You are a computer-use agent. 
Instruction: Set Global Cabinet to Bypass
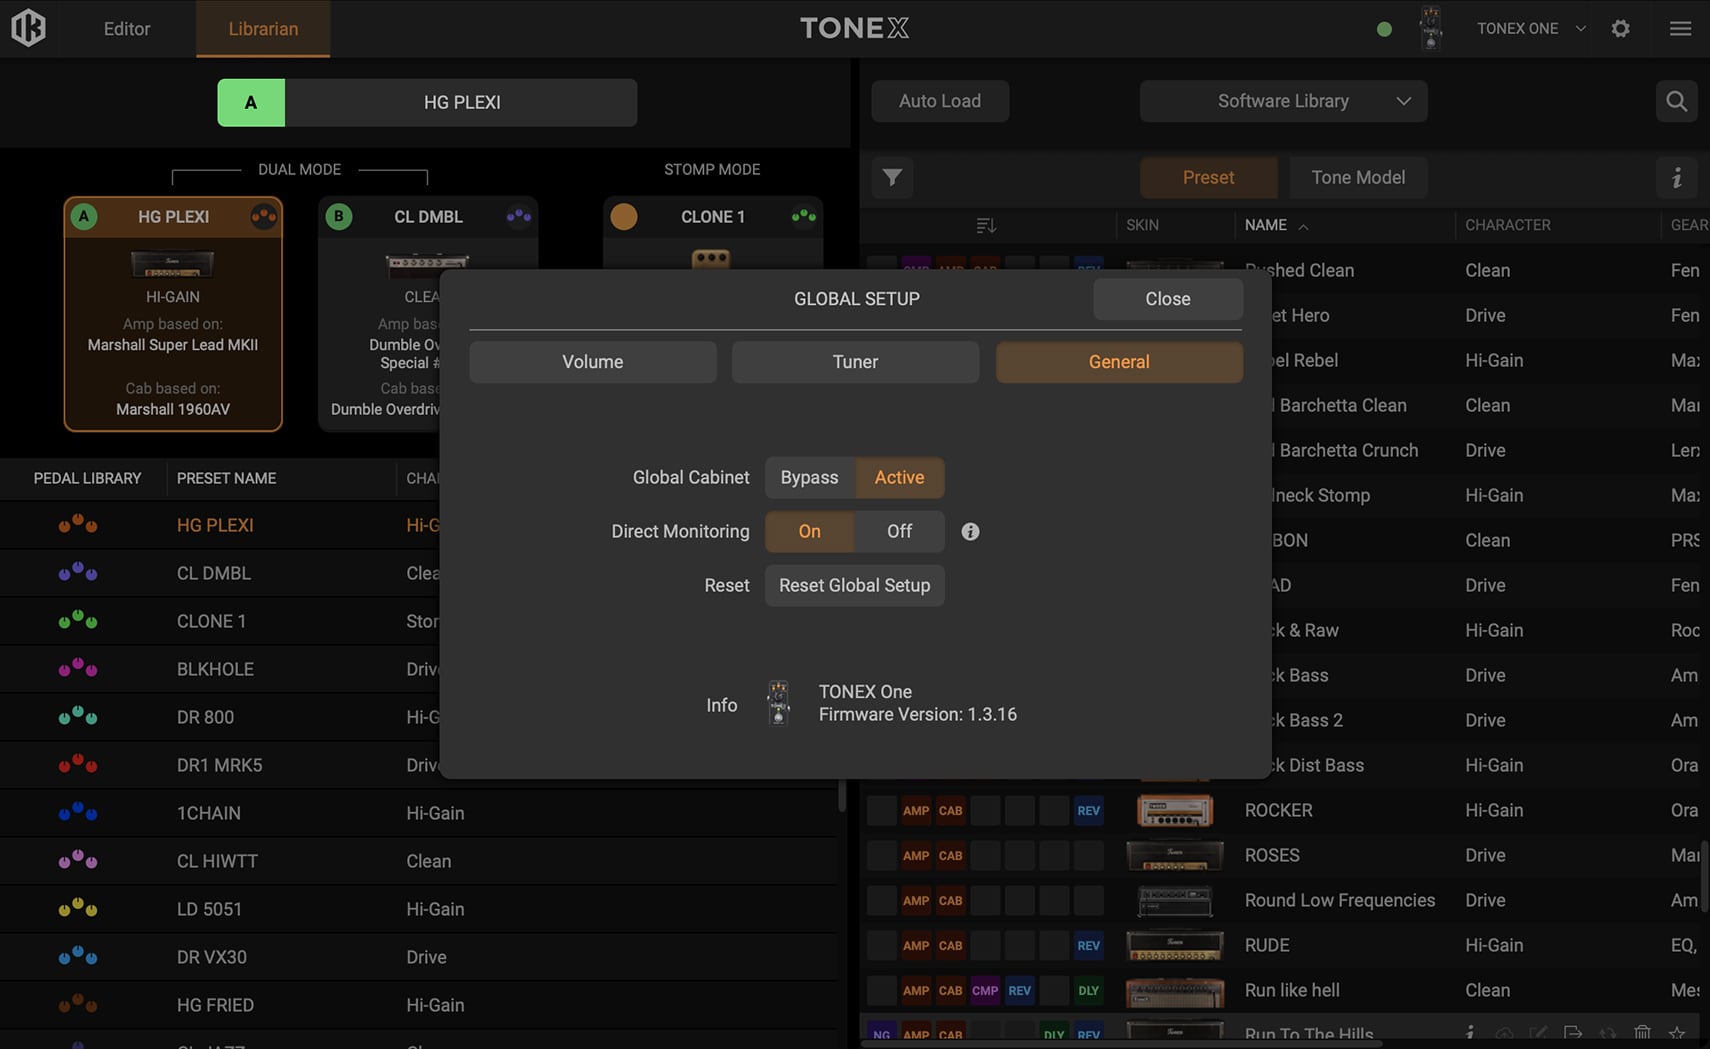click(809, 478)
